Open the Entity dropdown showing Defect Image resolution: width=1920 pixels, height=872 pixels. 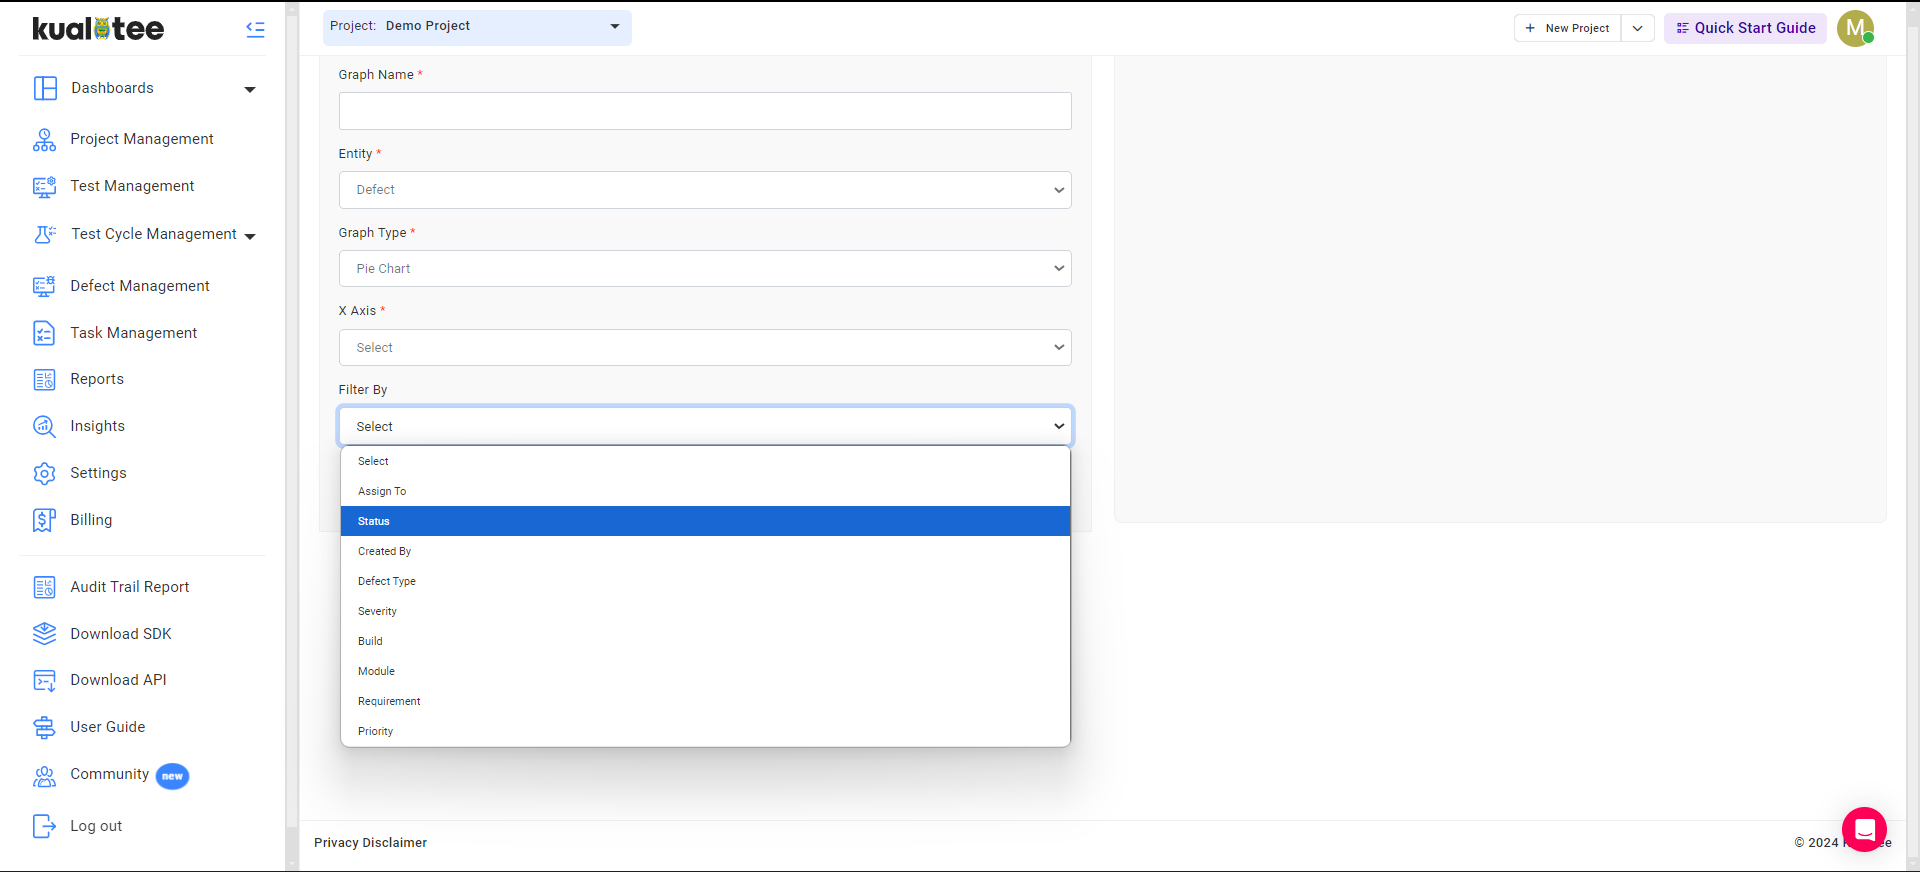(x=704, y=189)
